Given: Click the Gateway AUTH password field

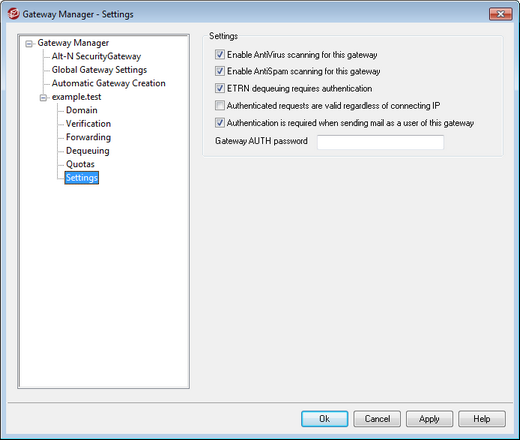Looking at the screenshot, I should [x=380, y=142].
